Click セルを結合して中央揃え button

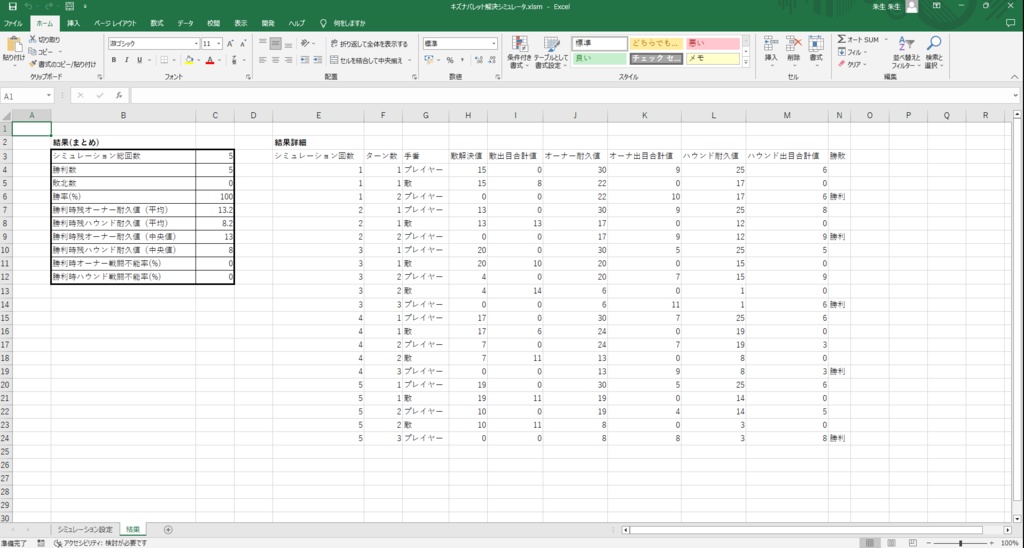(x=367, y=60)
